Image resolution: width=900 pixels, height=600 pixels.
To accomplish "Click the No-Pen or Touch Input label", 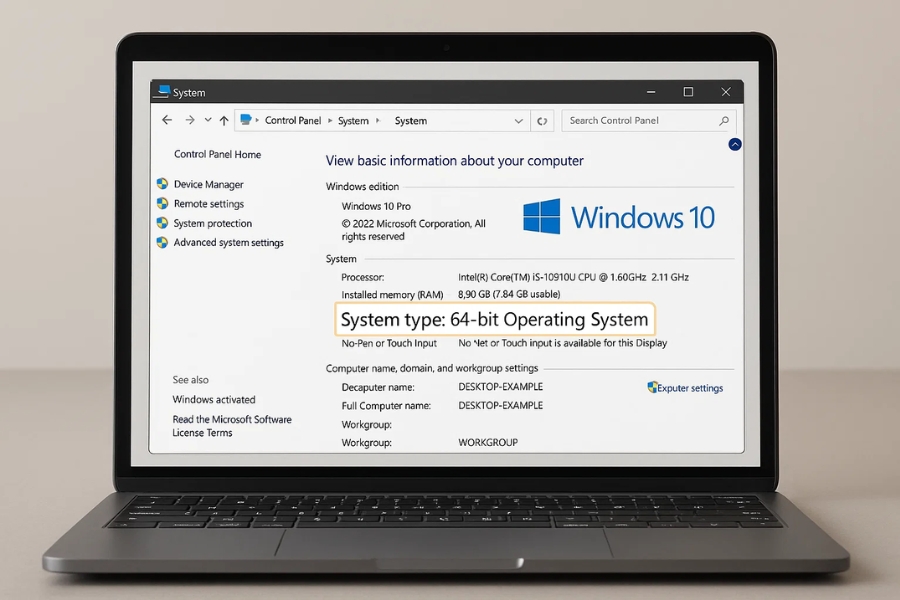I will point(389,343).
